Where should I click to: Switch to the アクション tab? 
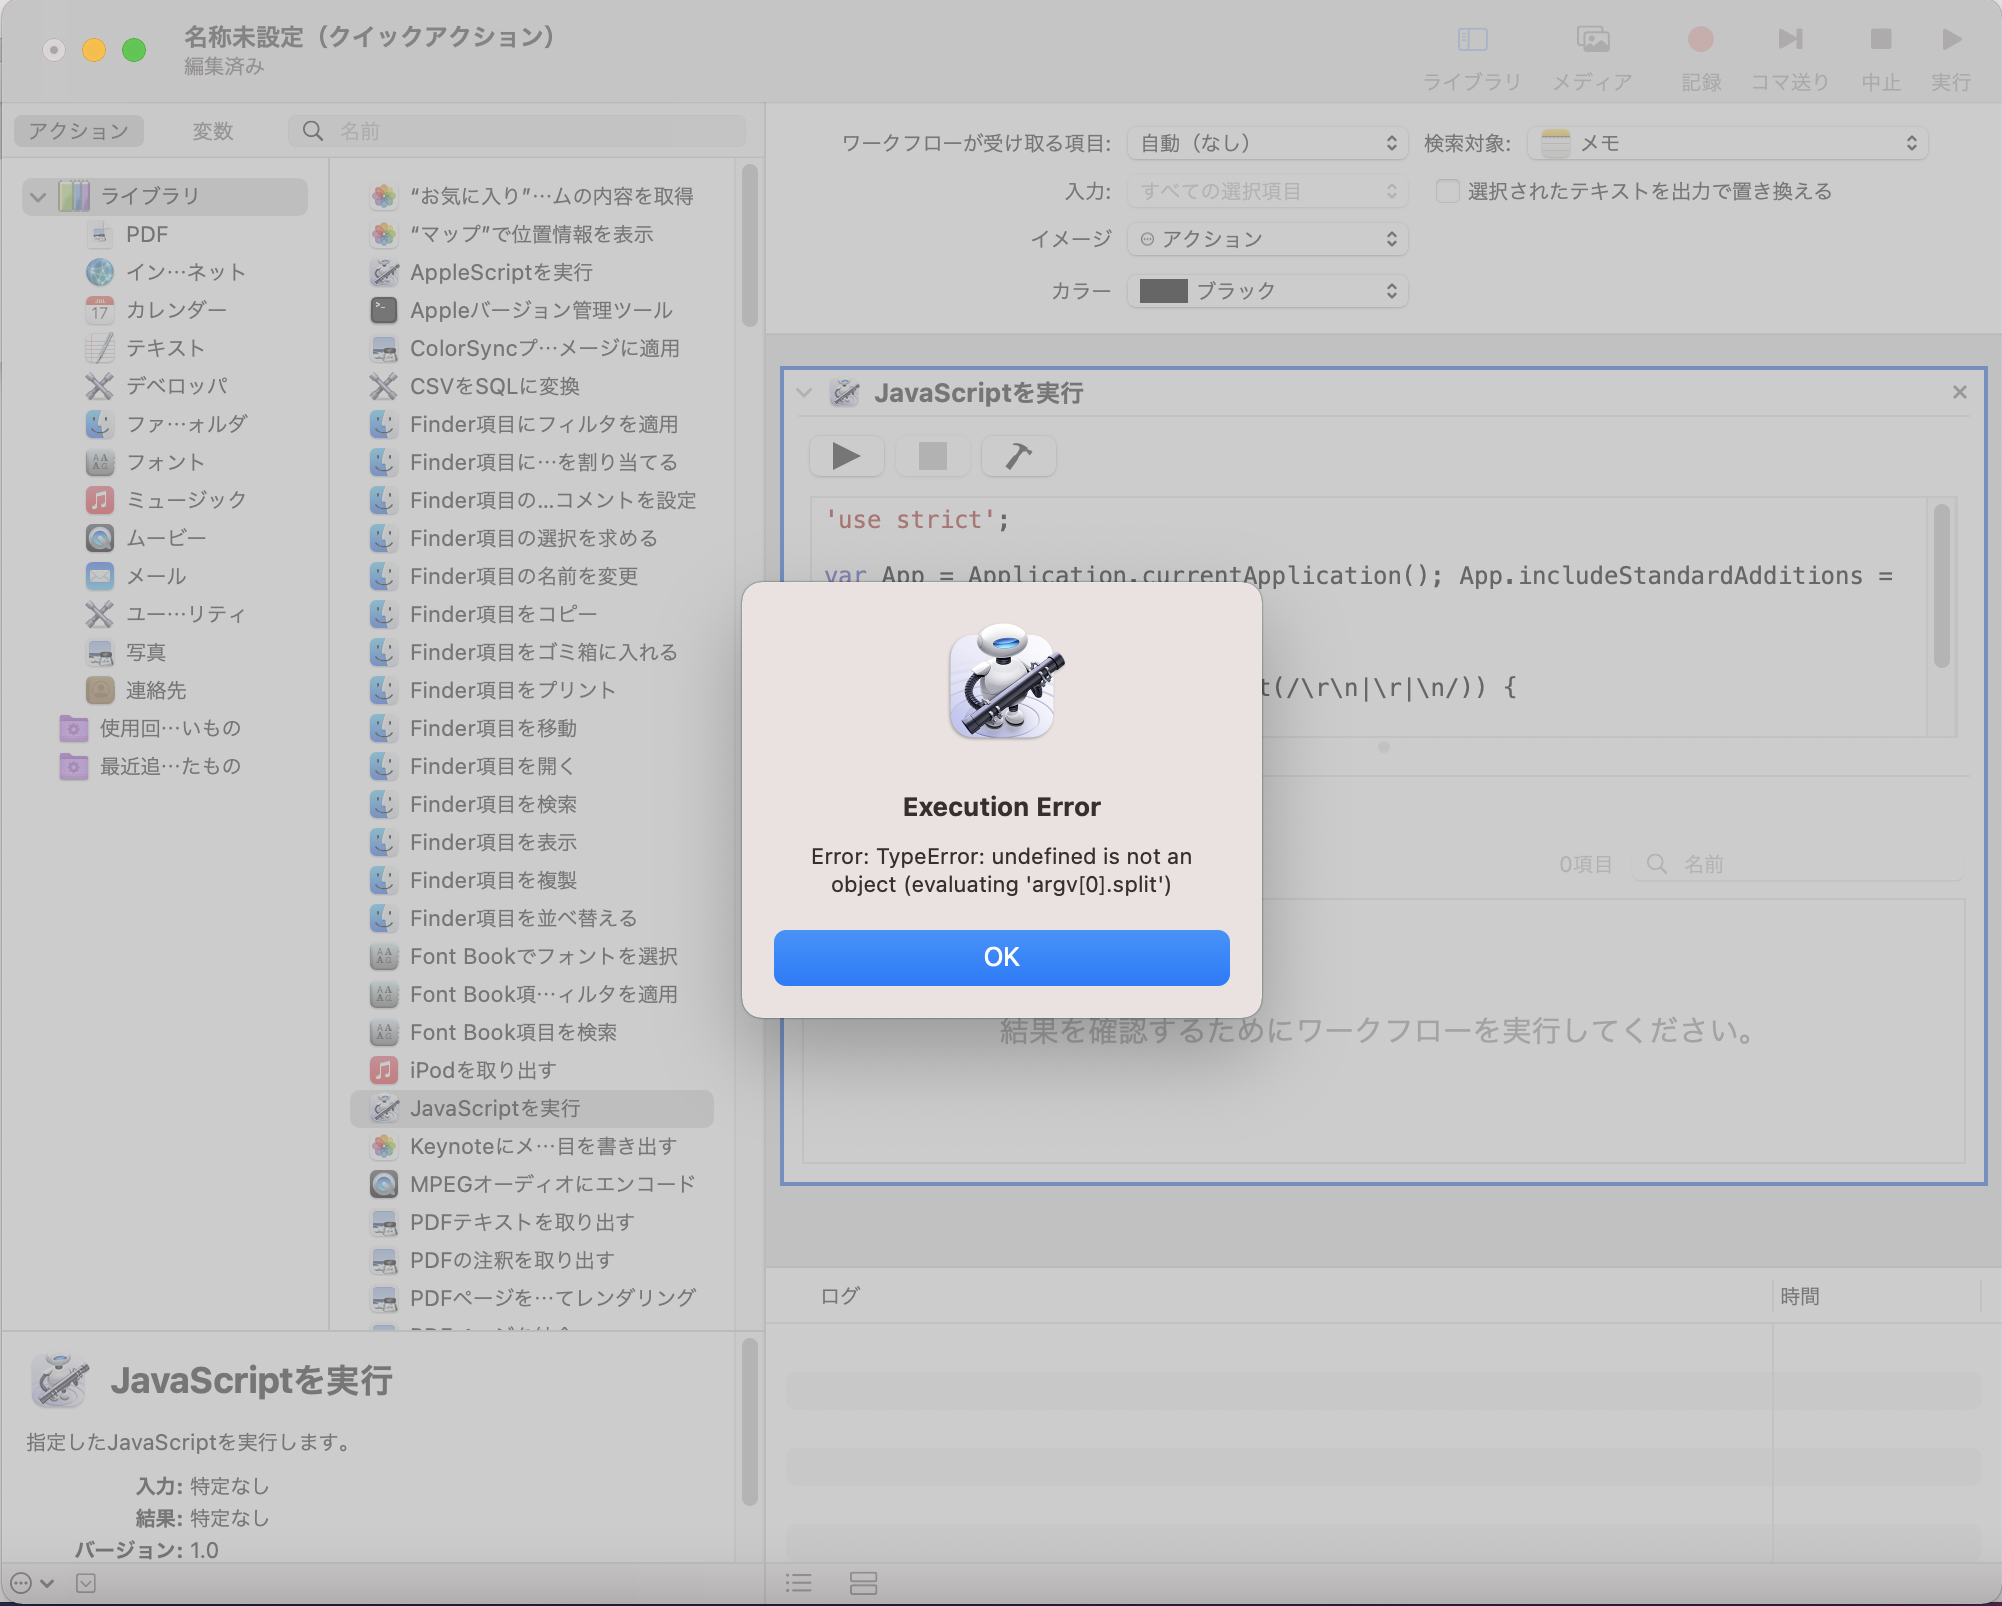tap(78, 131)
